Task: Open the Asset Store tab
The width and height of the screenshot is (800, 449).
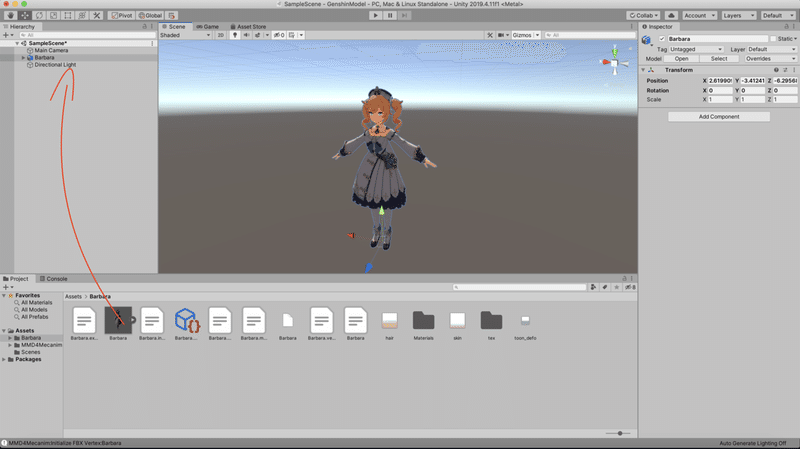Action: (248, 27)
